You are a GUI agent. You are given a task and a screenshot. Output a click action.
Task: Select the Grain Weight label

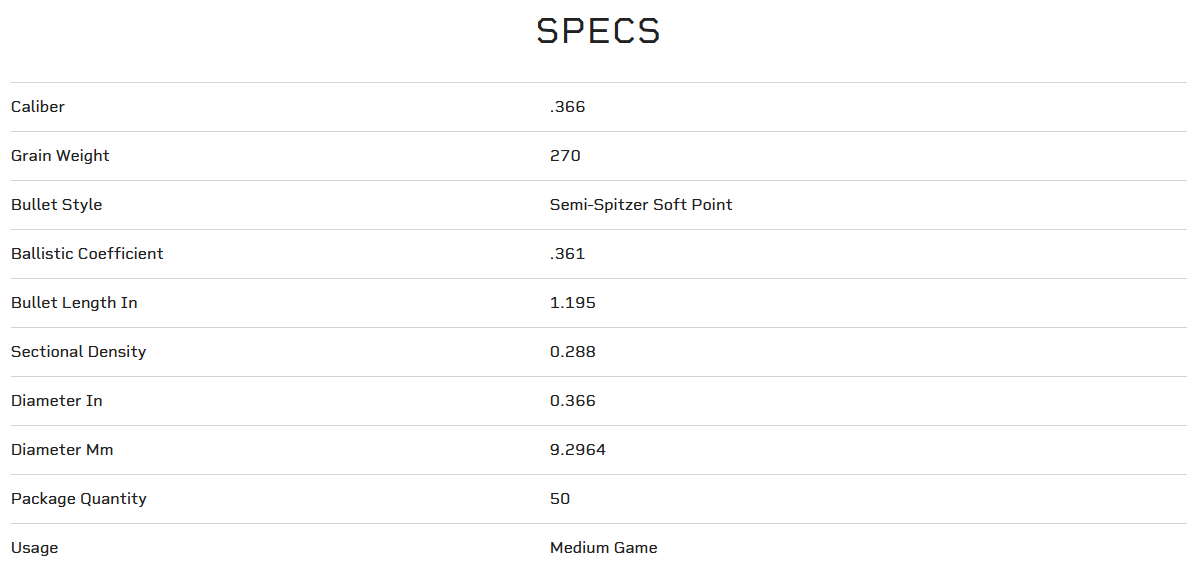tap(60, 156)
